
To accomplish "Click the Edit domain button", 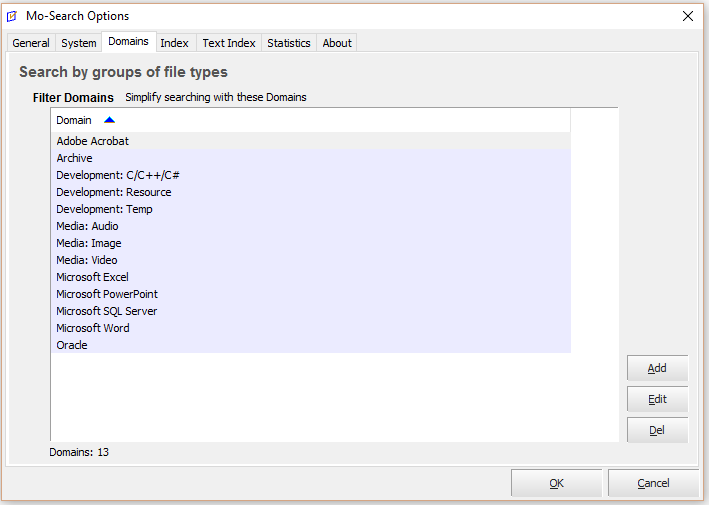I will coord(657,399).
